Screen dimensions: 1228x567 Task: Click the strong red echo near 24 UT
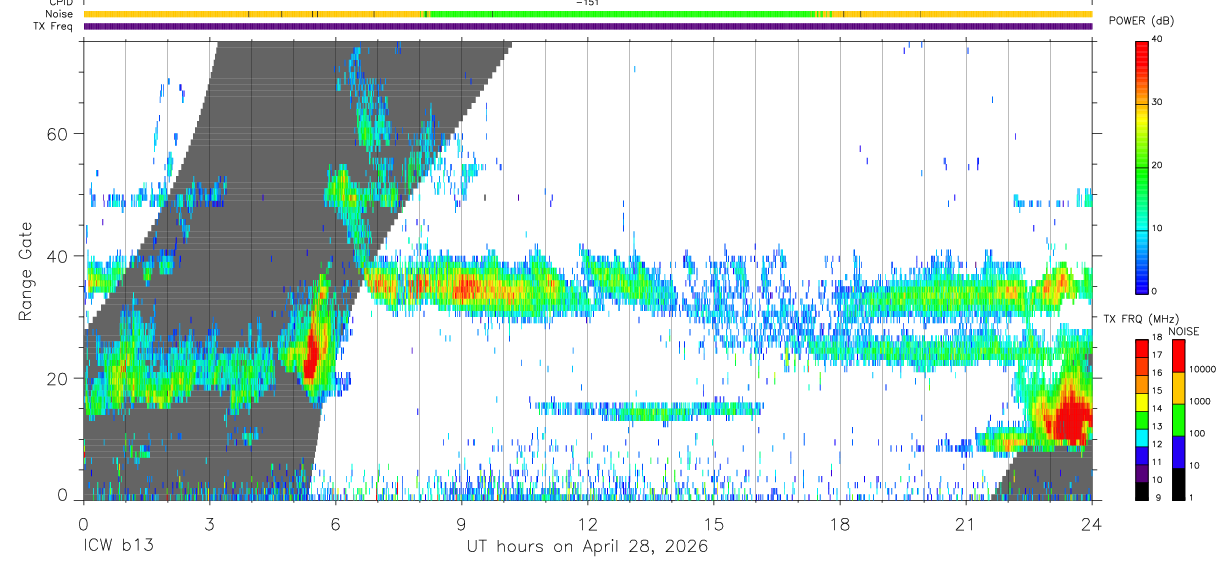point(1072,418)
